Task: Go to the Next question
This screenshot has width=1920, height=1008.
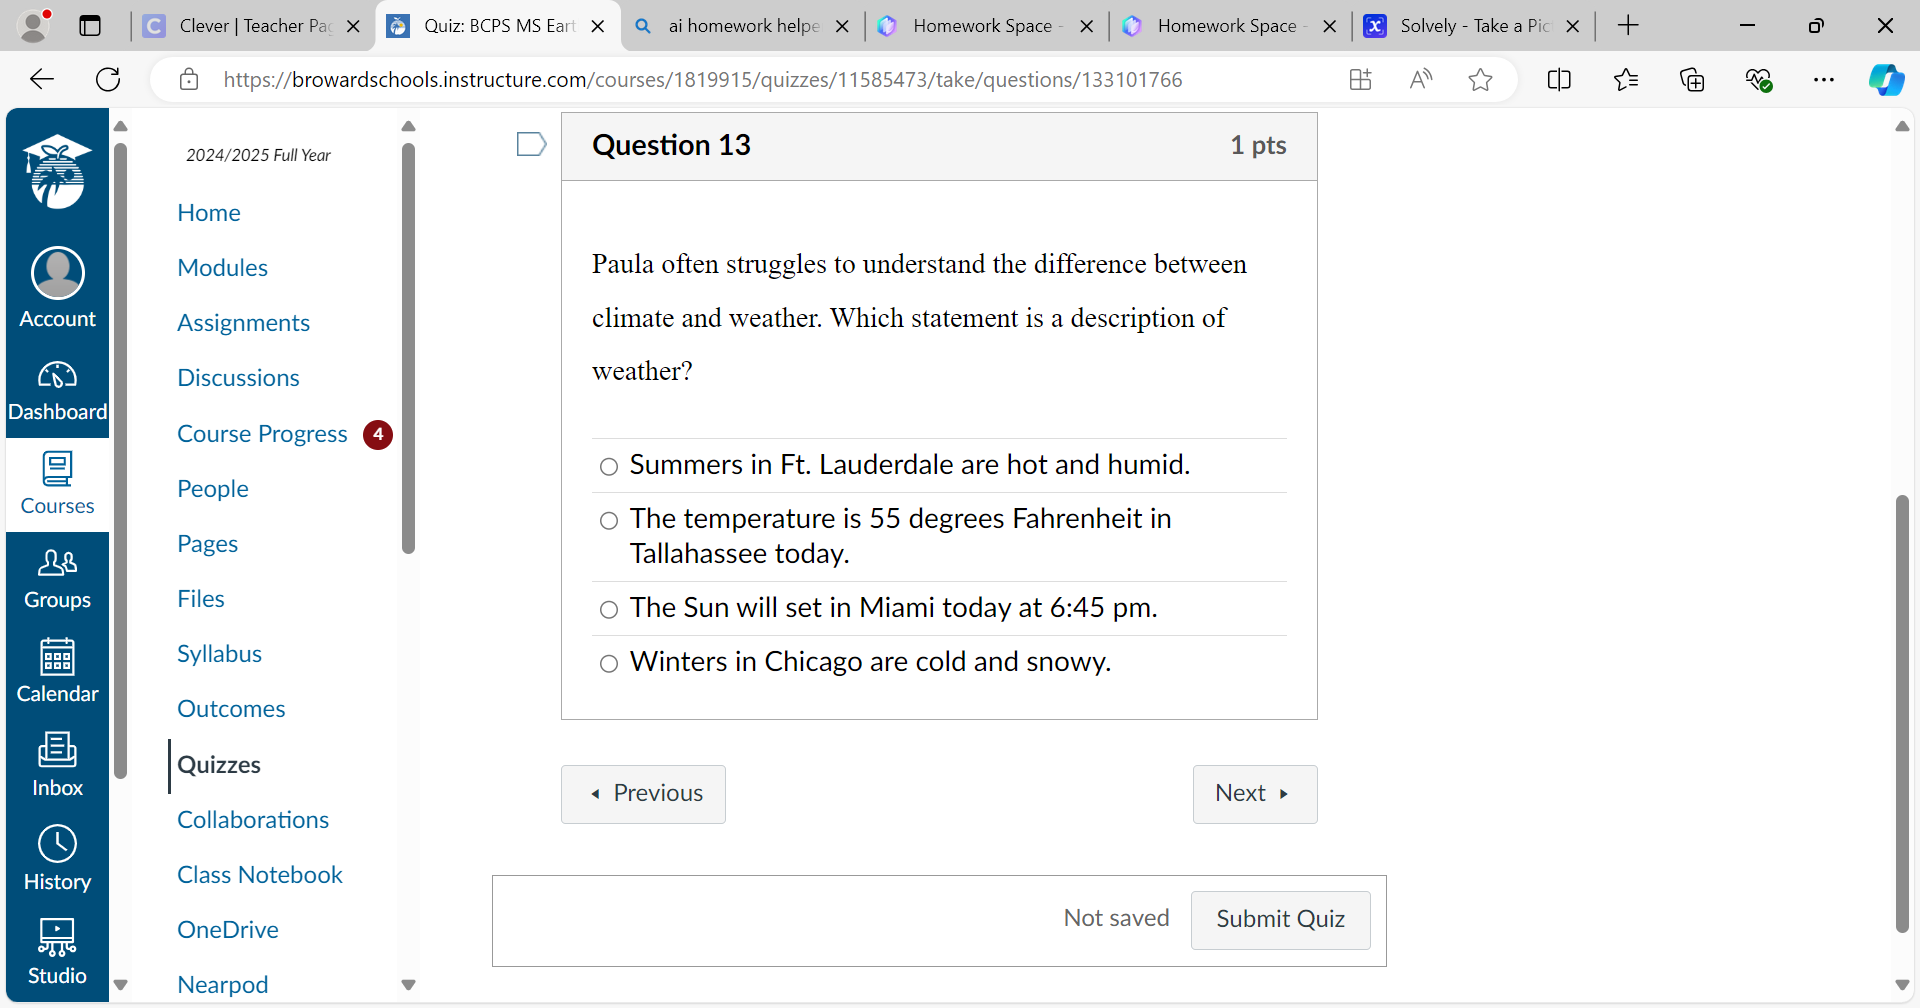Action: [1255, 794]
